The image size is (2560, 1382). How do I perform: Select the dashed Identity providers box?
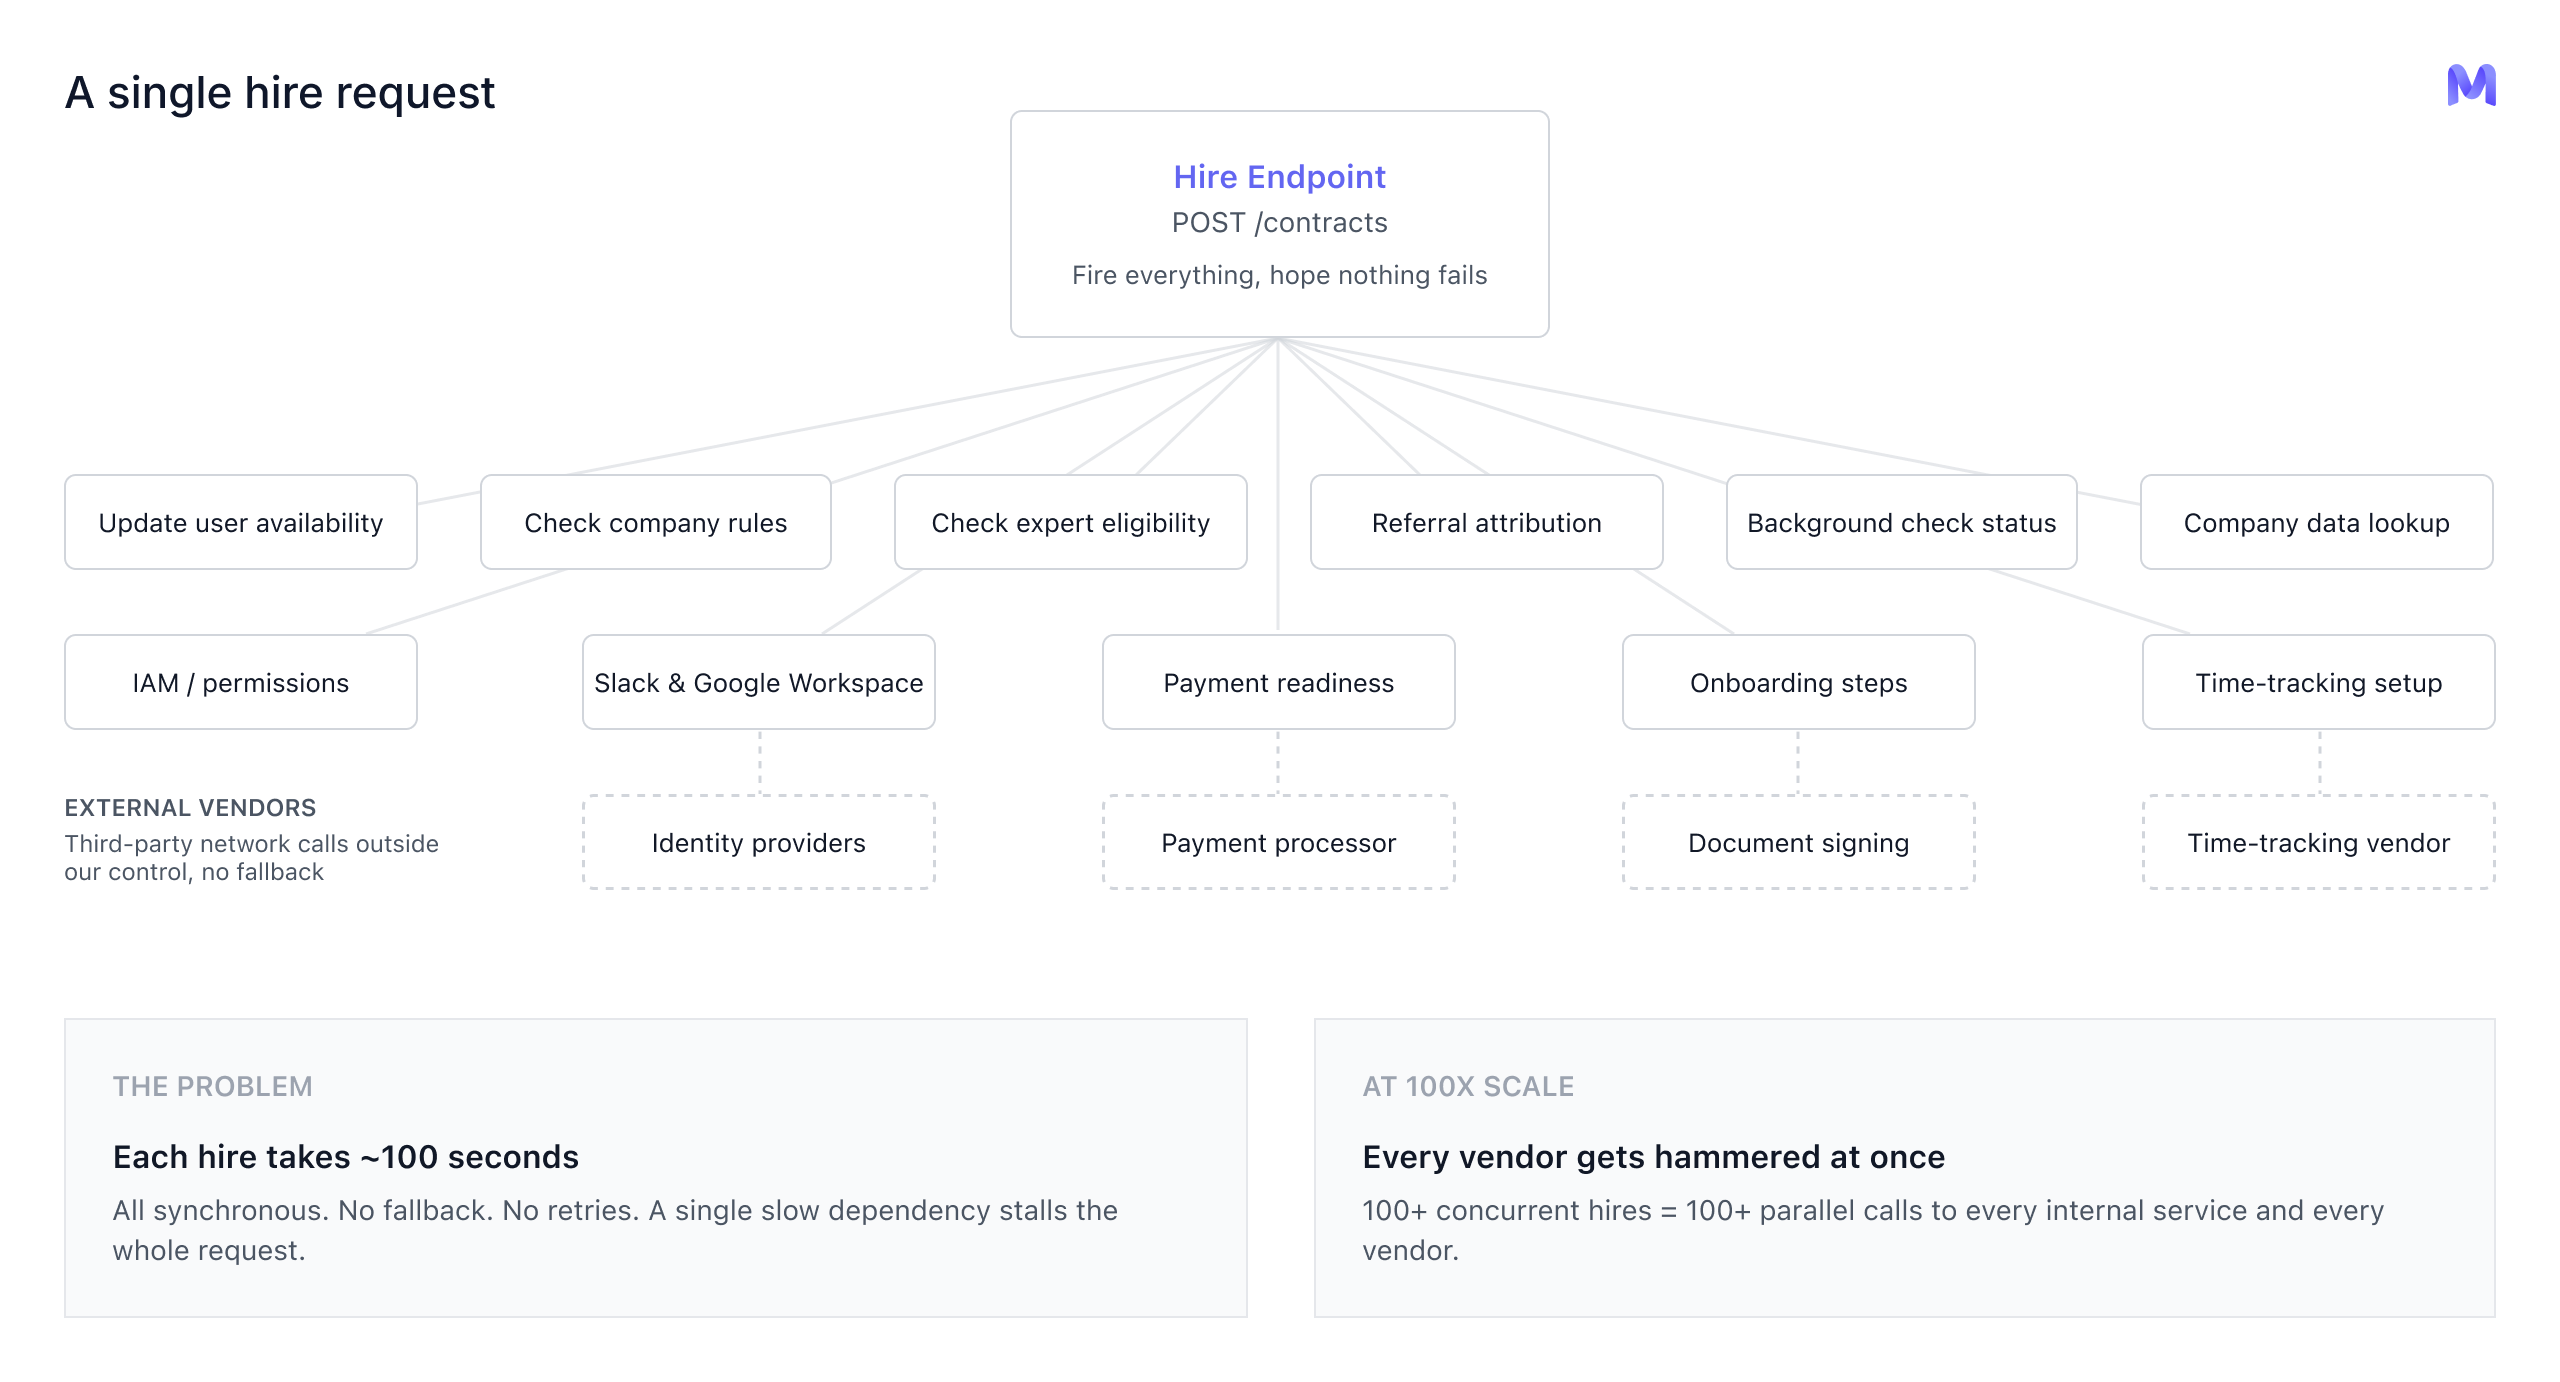[758, 842]
